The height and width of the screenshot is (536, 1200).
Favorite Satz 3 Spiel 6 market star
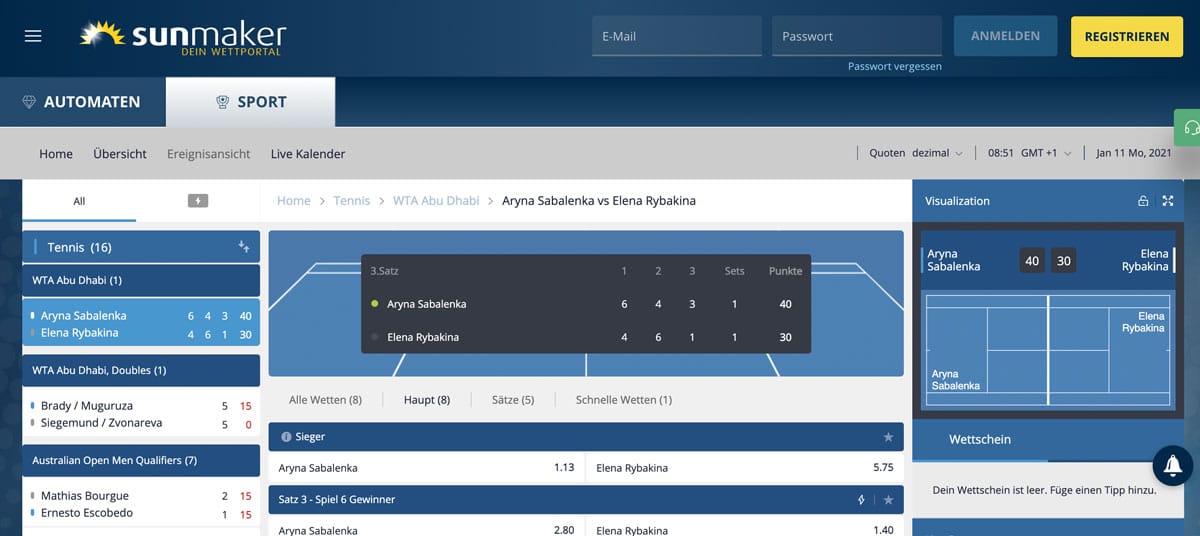click(888, 499)
